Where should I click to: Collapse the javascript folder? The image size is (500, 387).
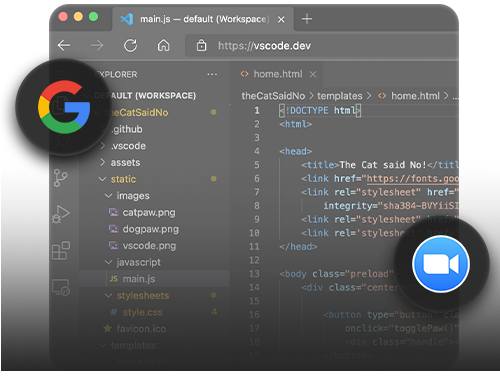point(108,262)
